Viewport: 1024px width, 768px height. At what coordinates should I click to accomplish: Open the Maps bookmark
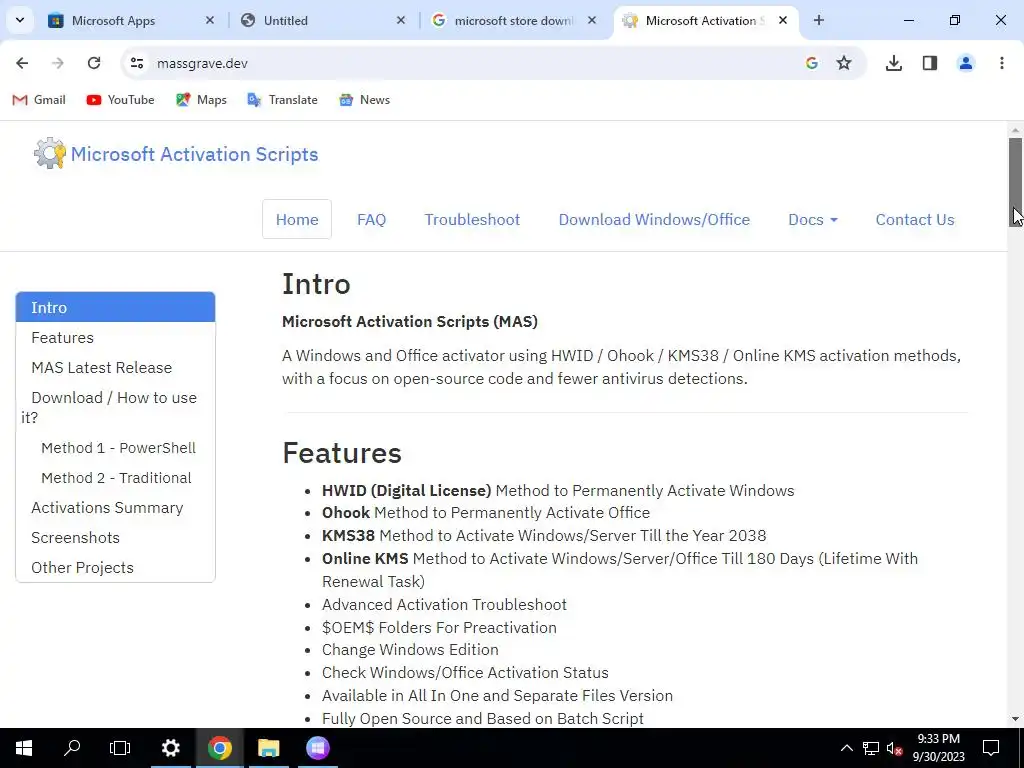(x=201, y=100)
